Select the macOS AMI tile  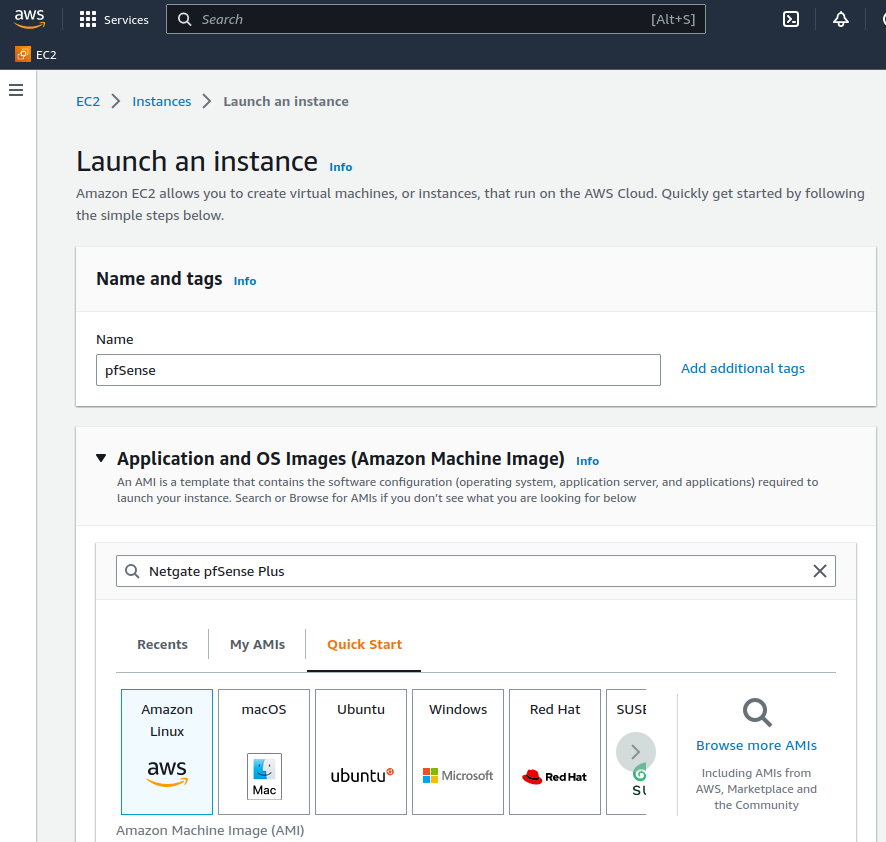264,751
